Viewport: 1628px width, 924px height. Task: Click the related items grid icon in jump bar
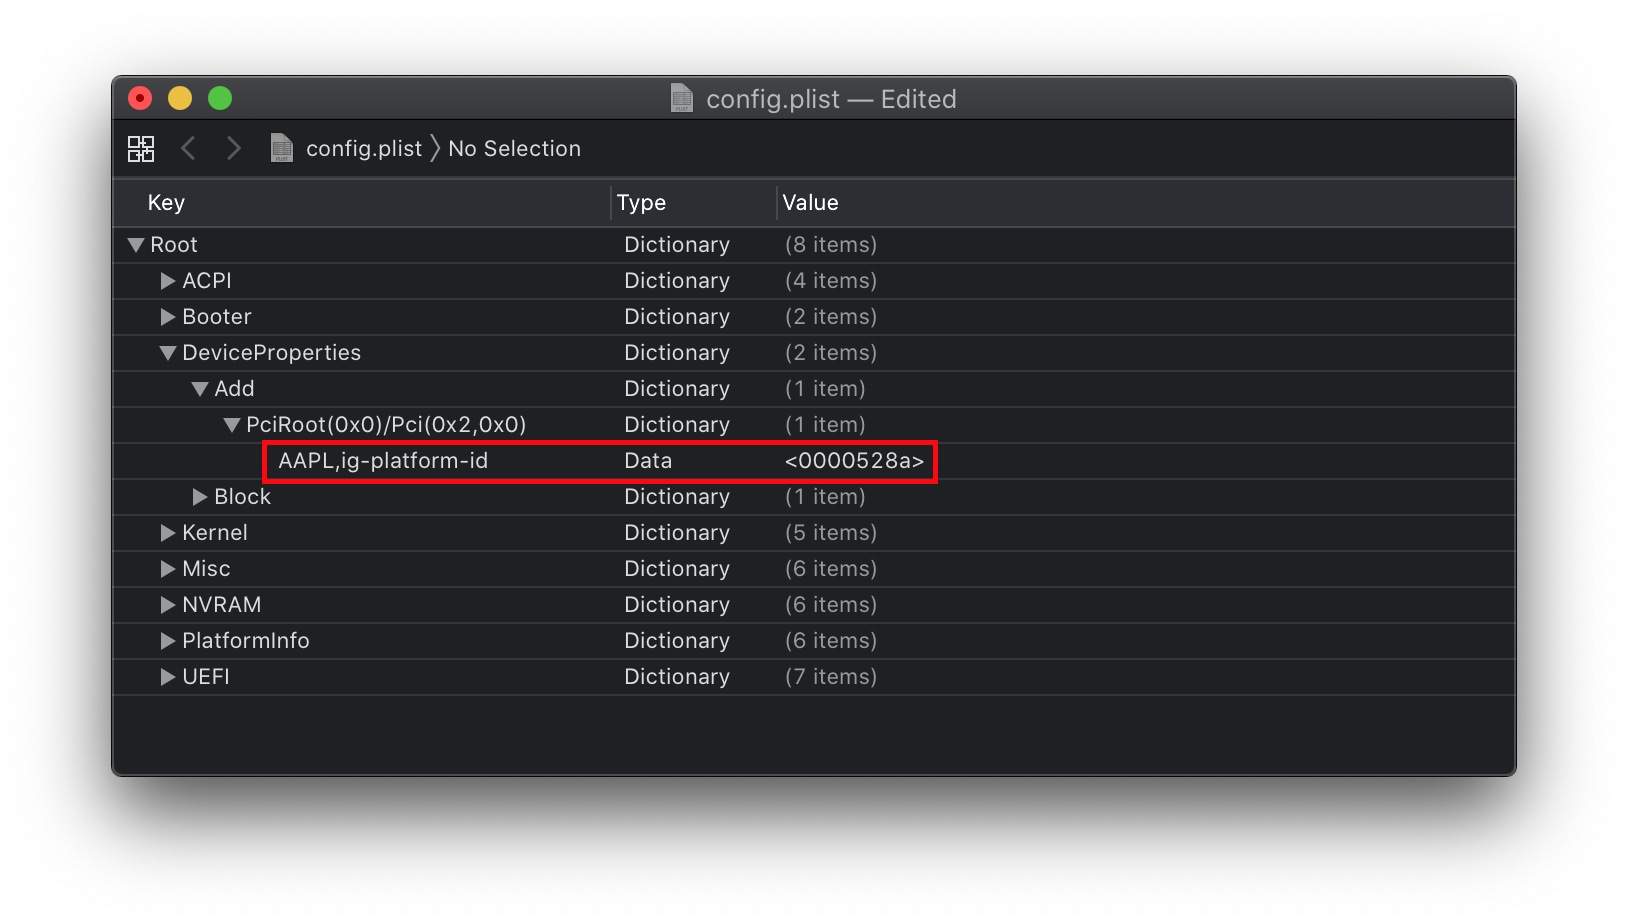pos(141,148)
